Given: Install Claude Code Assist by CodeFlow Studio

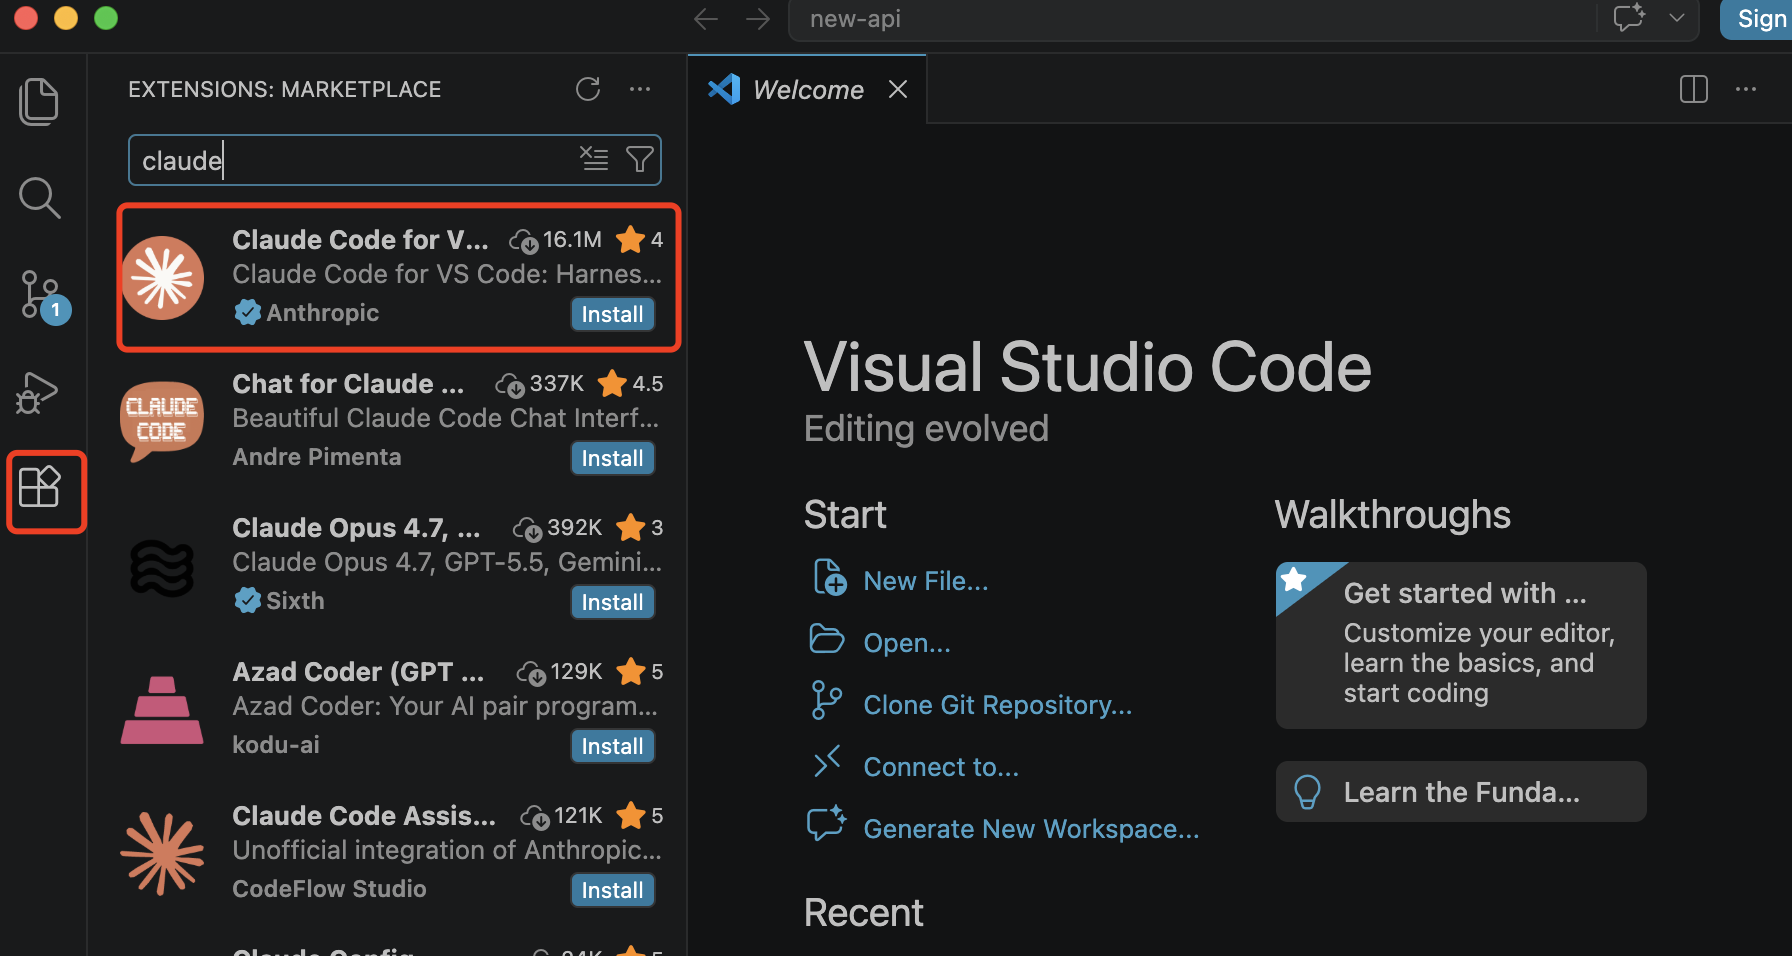Looking at the screenshot, I should 613,890.
